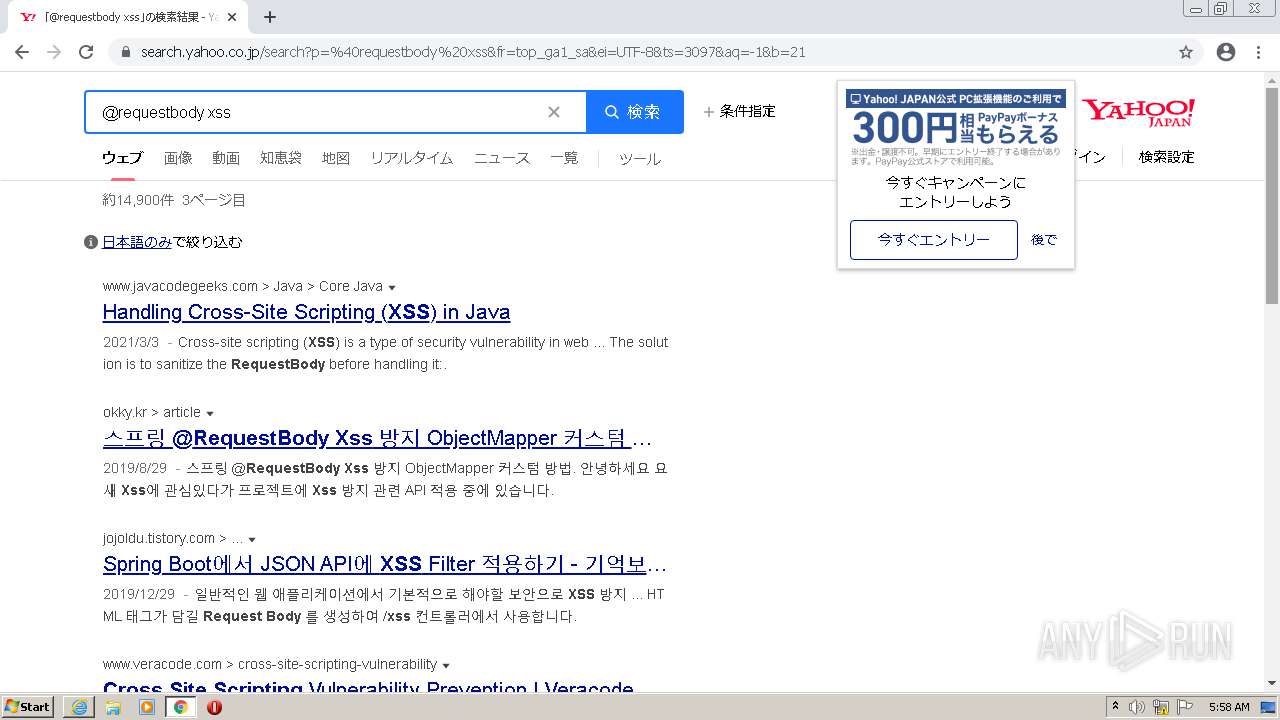Open the okky.kr 스프링 @RequestBody Xss result
This screenshot has width=1280, height=720.
377,438
